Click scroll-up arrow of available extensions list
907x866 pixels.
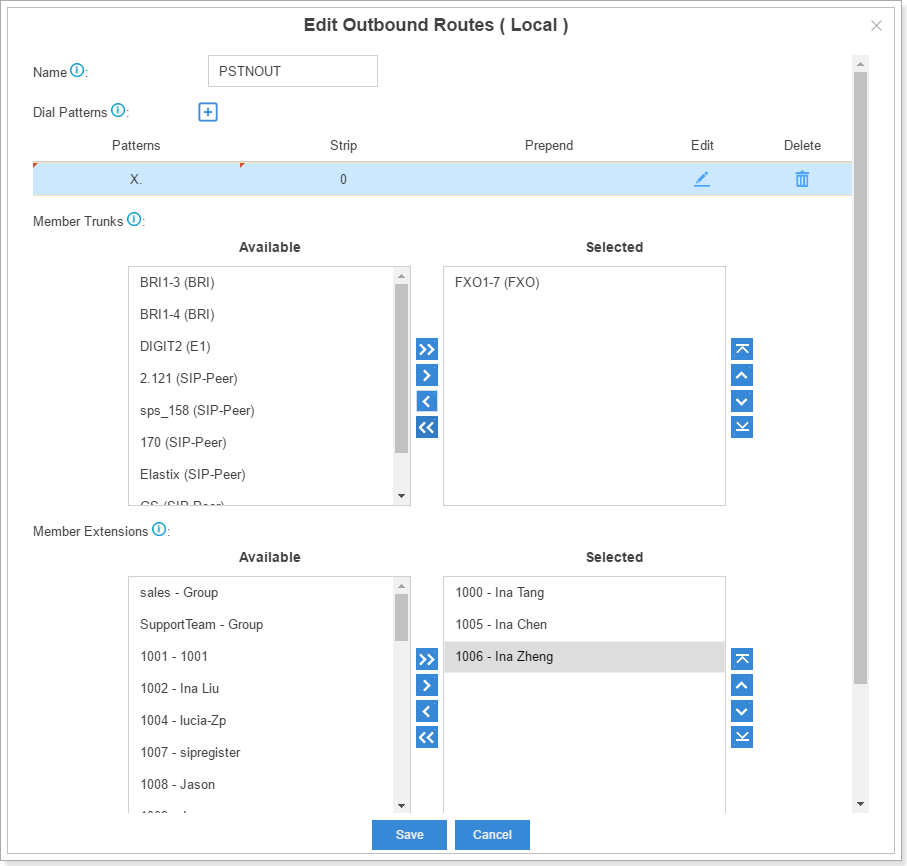[x=401, y=586]
